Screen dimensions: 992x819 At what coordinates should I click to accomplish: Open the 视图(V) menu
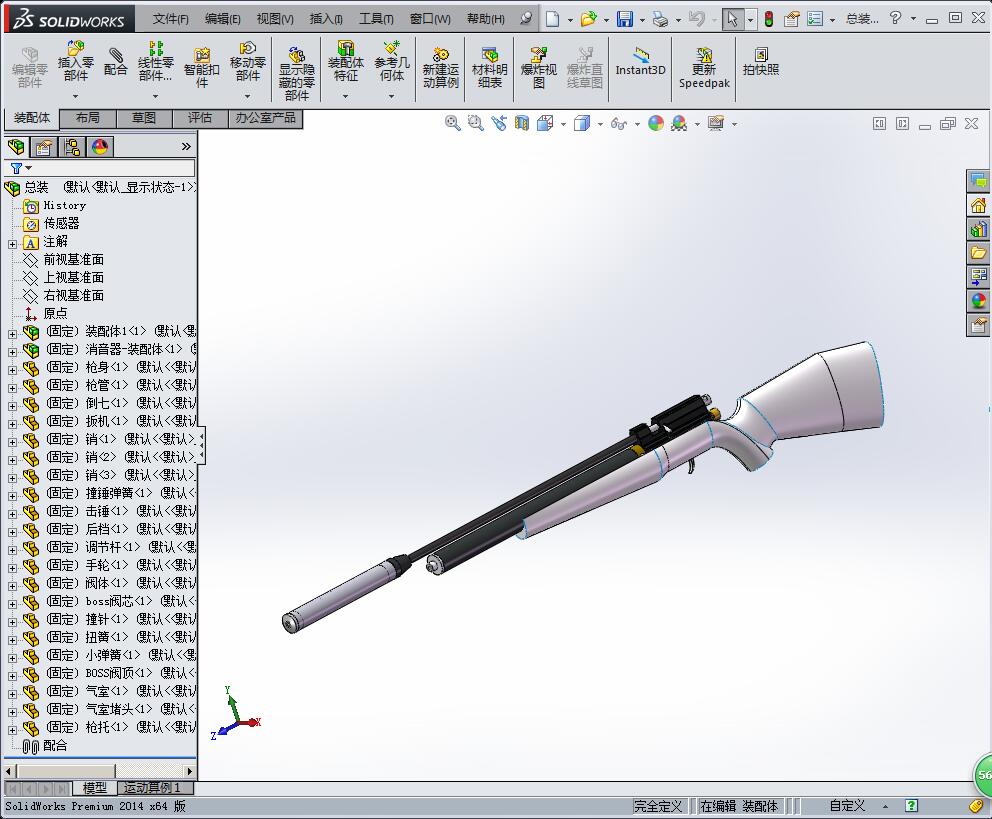point(275,19)
